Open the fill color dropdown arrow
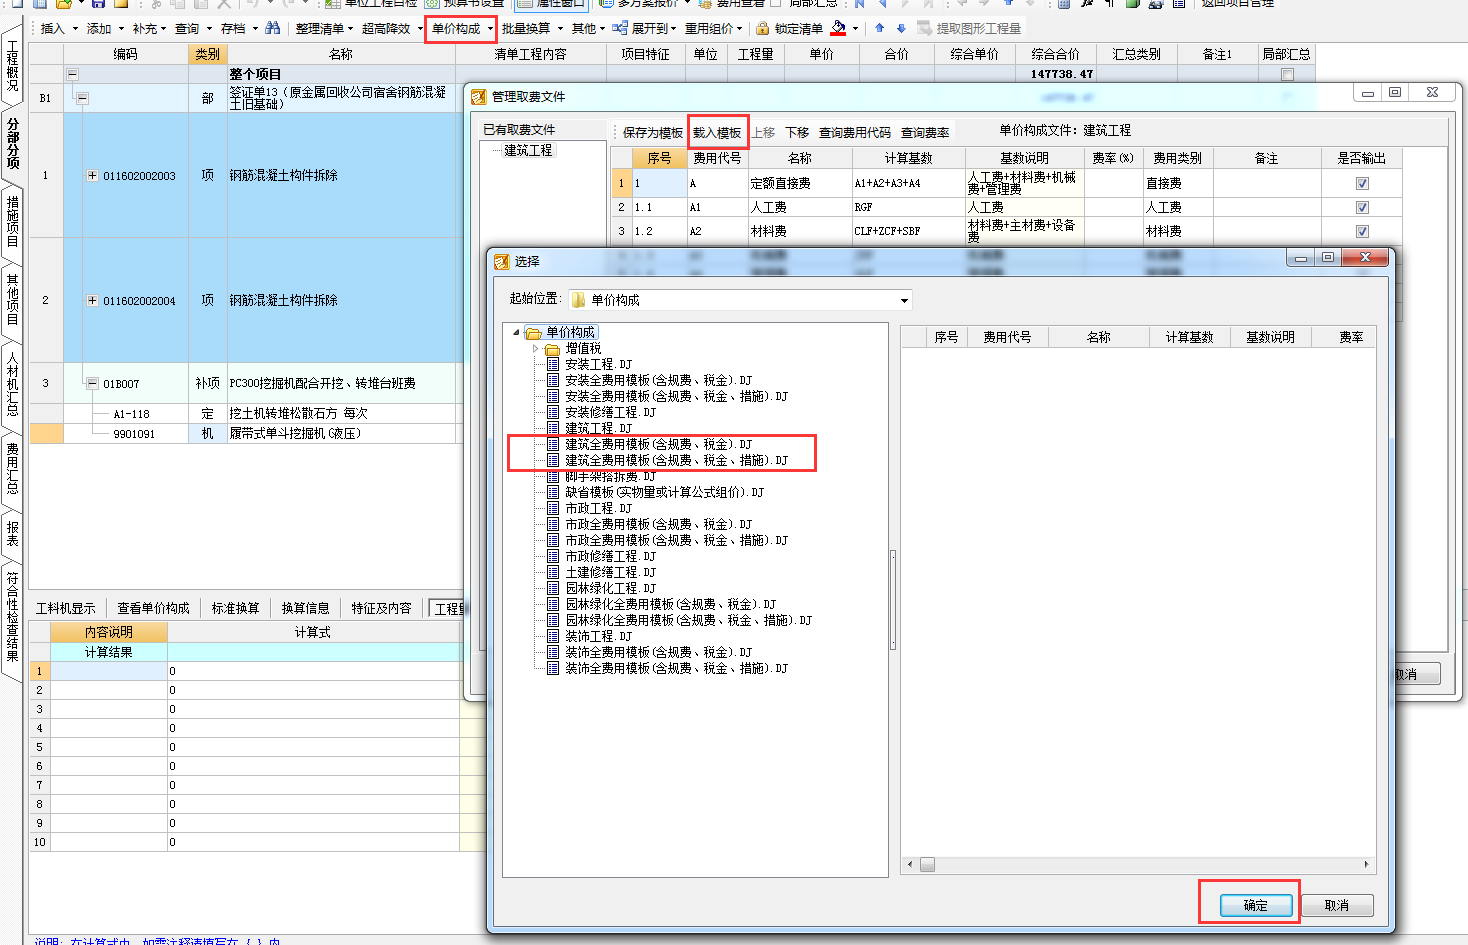 (855, 29)
